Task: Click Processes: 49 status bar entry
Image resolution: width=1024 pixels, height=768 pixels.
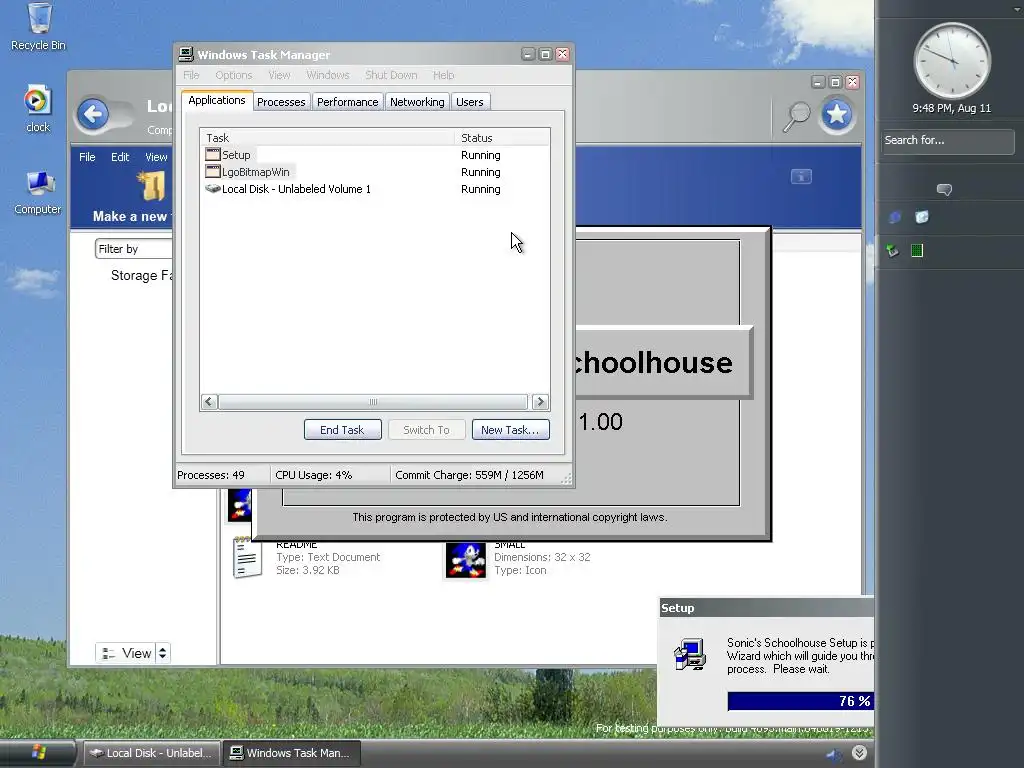Action: 211,475
